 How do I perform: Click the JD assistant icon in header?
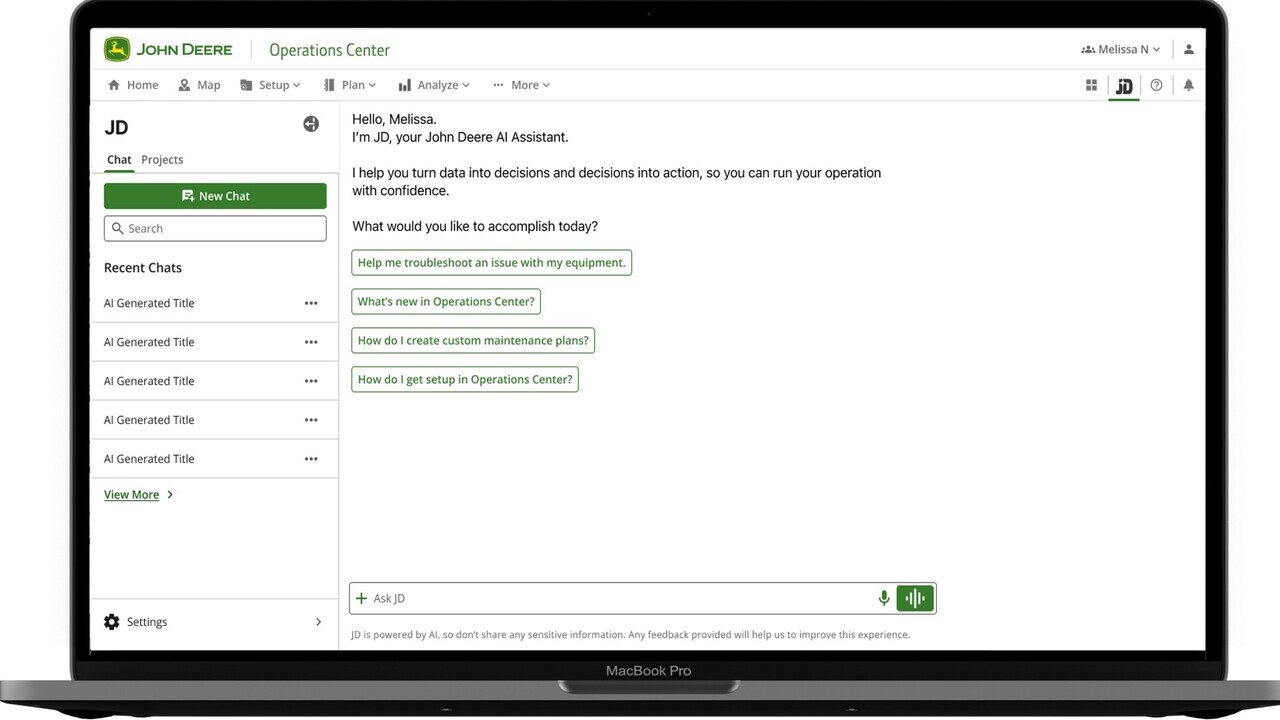click(x=1124, y=86)
